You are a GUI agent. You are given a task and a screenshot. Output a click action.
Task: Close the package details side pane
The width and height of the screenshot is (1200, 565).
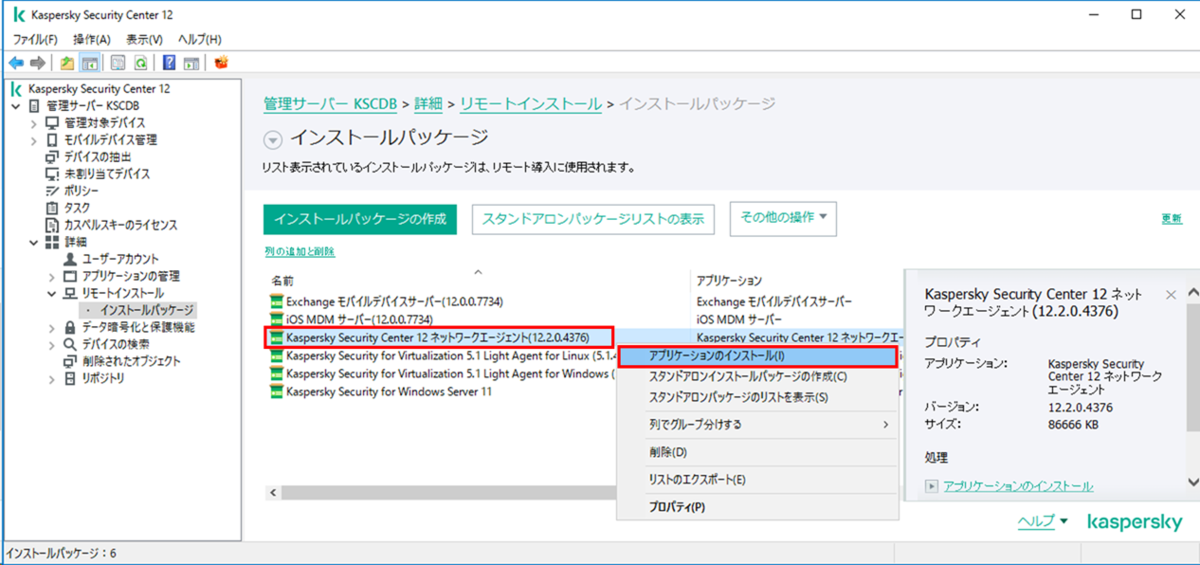[1171, 295]
